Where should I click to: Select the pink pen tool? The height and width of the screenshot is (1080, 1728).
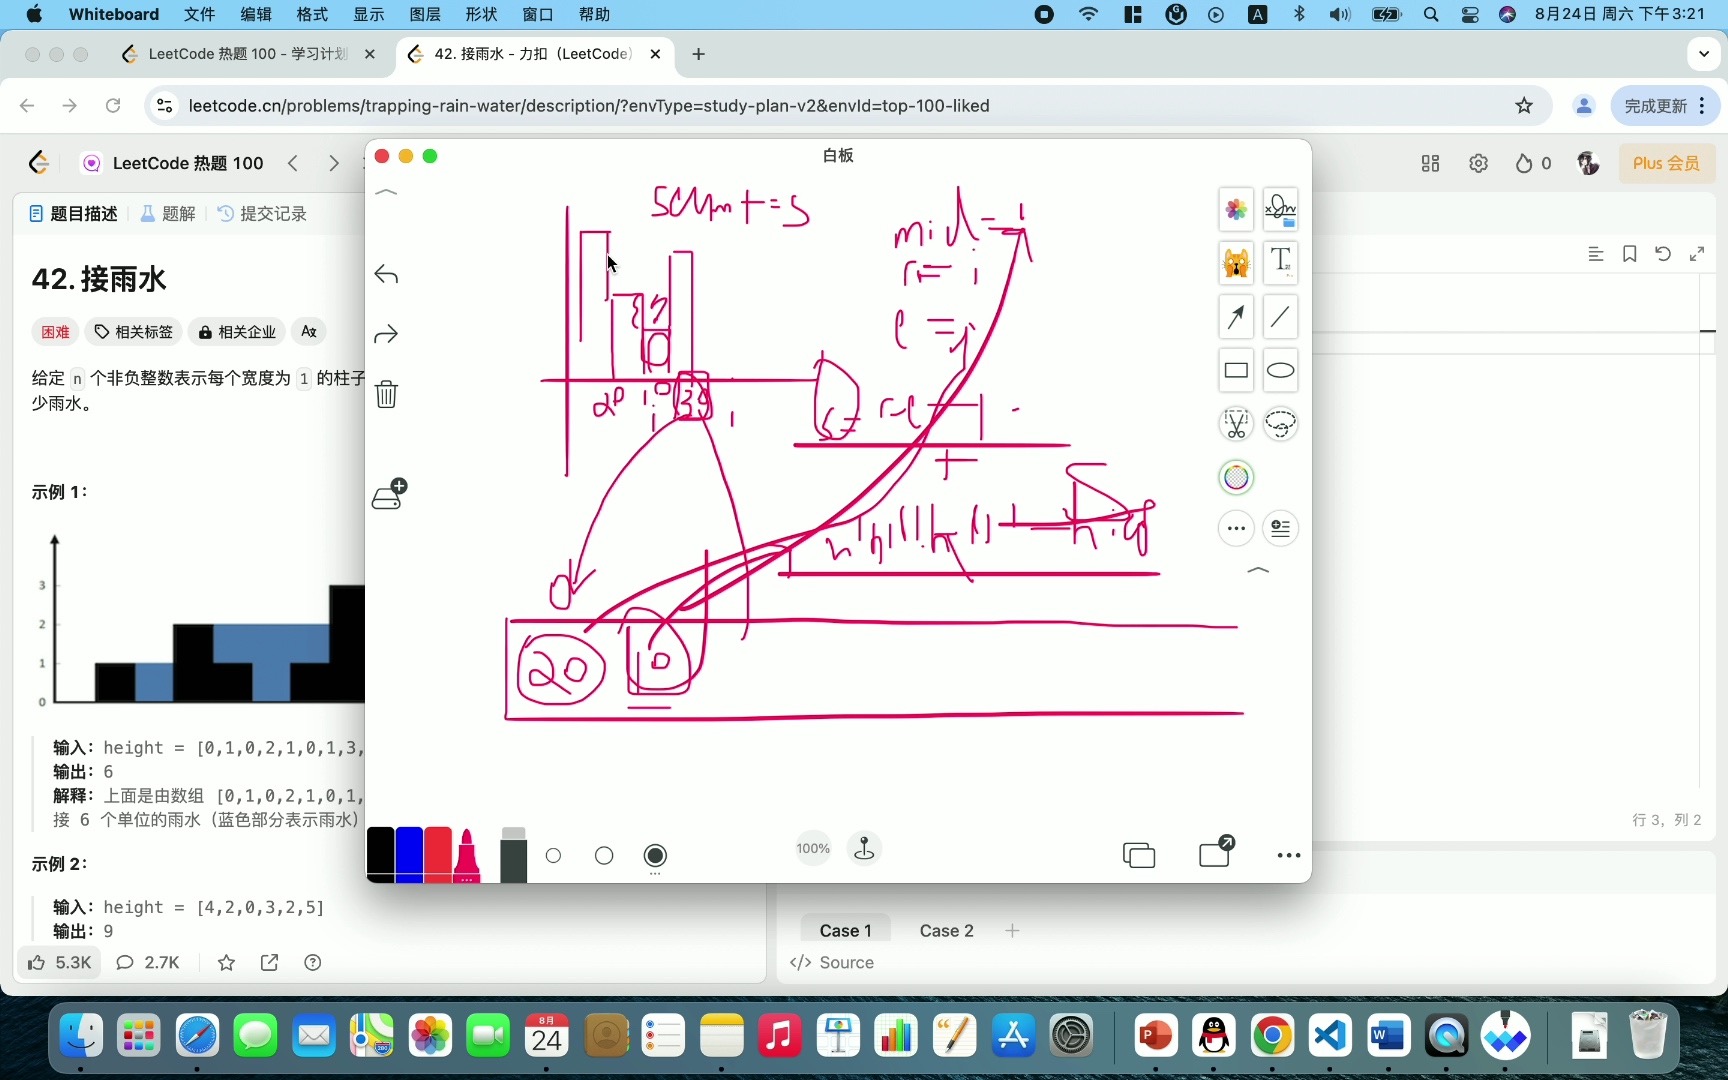tap(466, 856)
